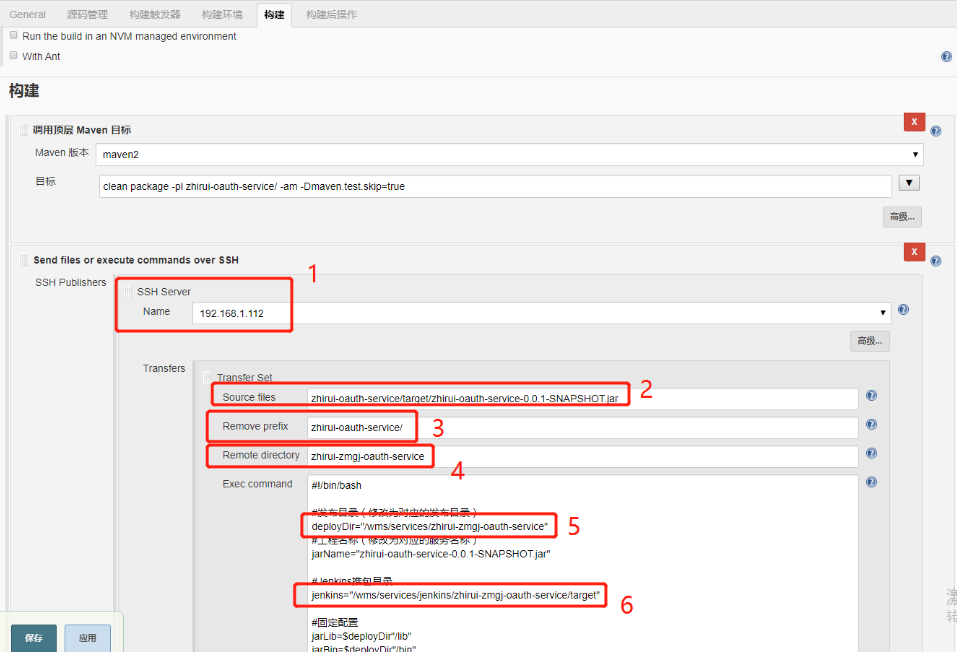Open help for the Remote directory field
This screenshot has width=957, height=655.
pos(870,453)
